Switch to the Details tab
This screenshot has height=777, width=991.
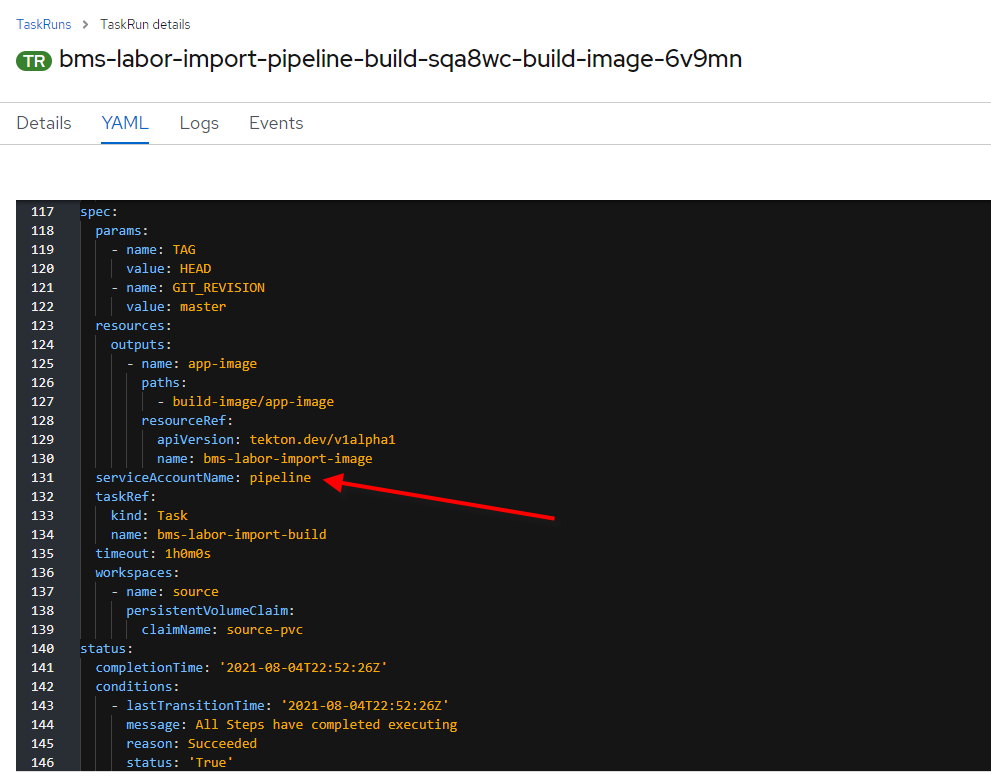click(43, 122)
